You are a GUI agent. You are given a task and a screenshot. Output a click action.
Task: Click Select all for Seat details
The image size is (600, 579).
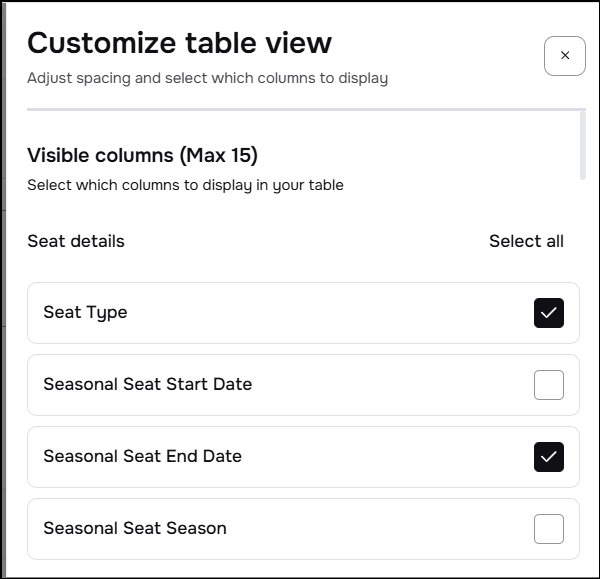point(526,241)
